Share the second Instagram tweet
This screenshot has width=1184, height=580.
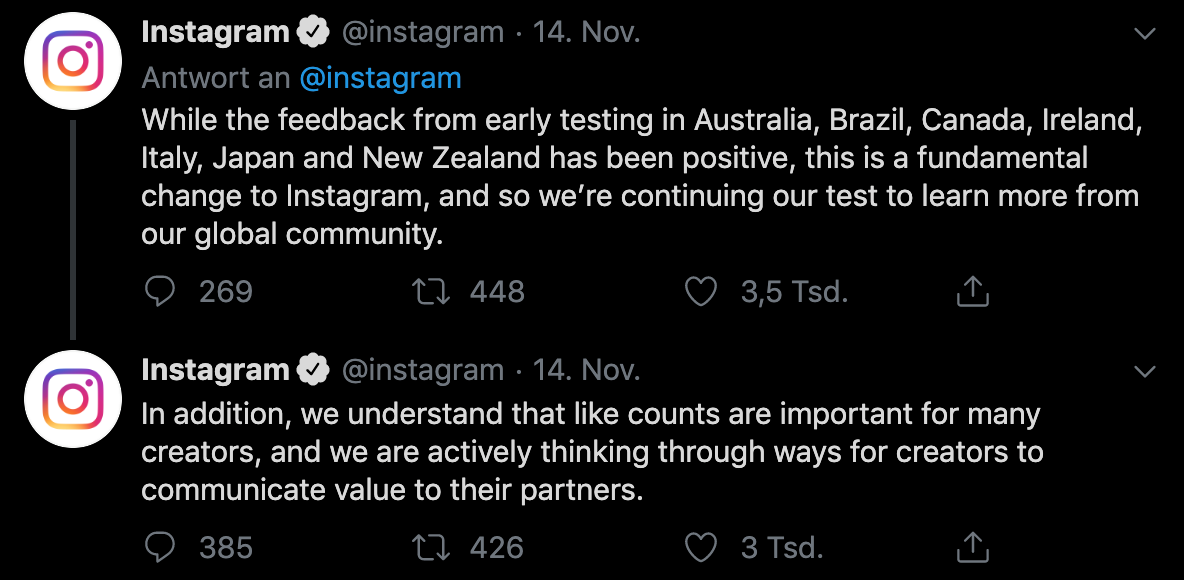click(x=973, y=547)
